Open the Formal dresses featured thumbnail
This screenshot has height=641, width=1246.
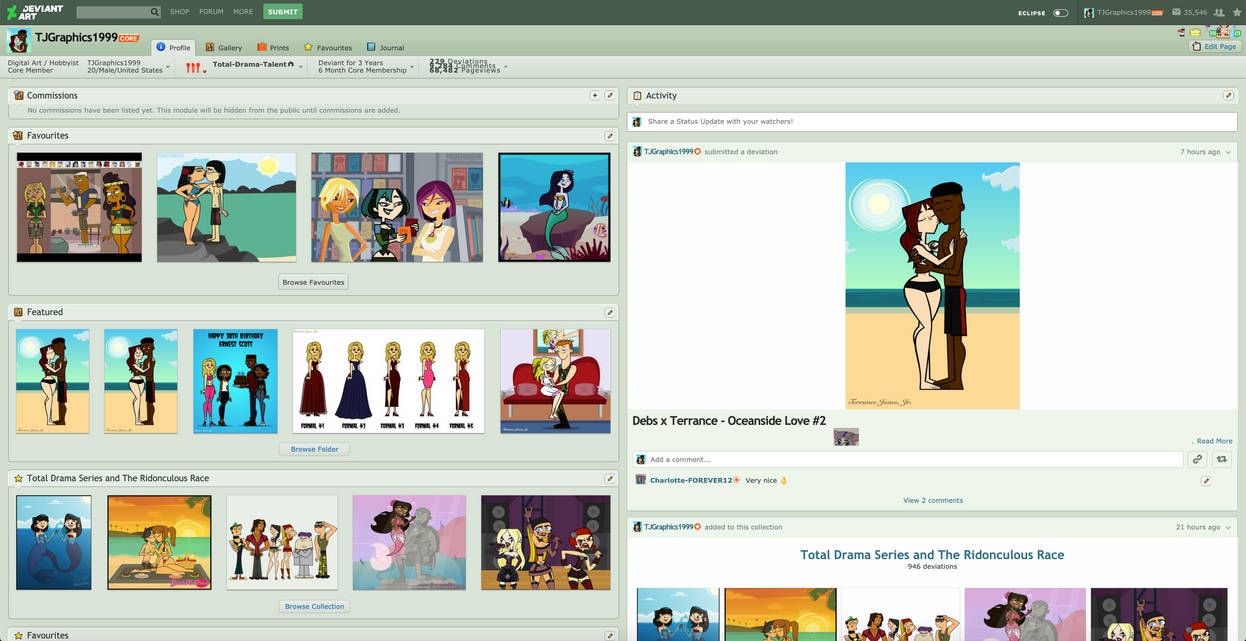coord(388,381)
